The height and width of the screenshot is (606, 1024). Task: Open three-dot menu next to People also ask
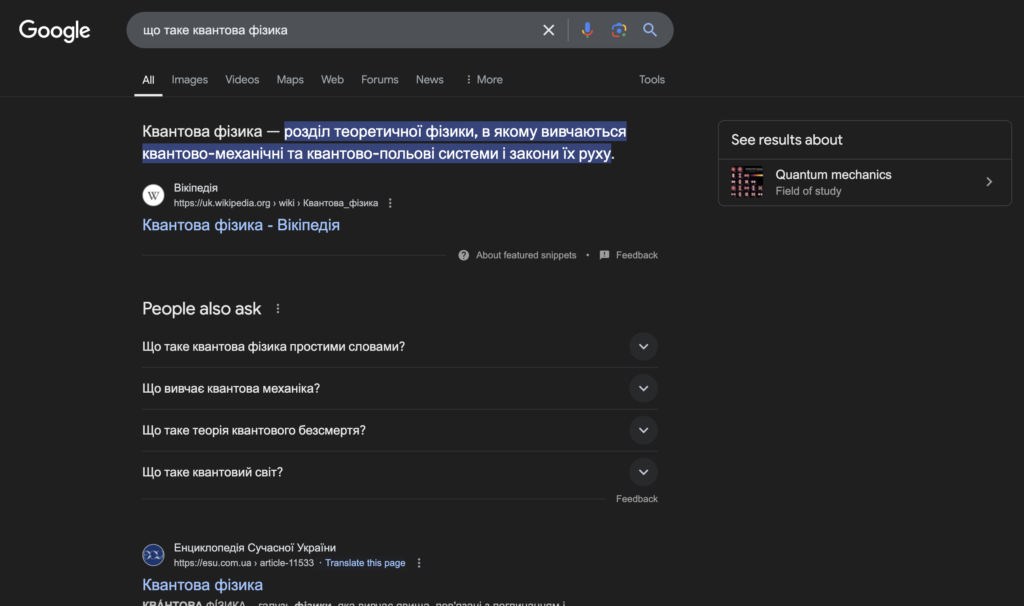point(278,309)
